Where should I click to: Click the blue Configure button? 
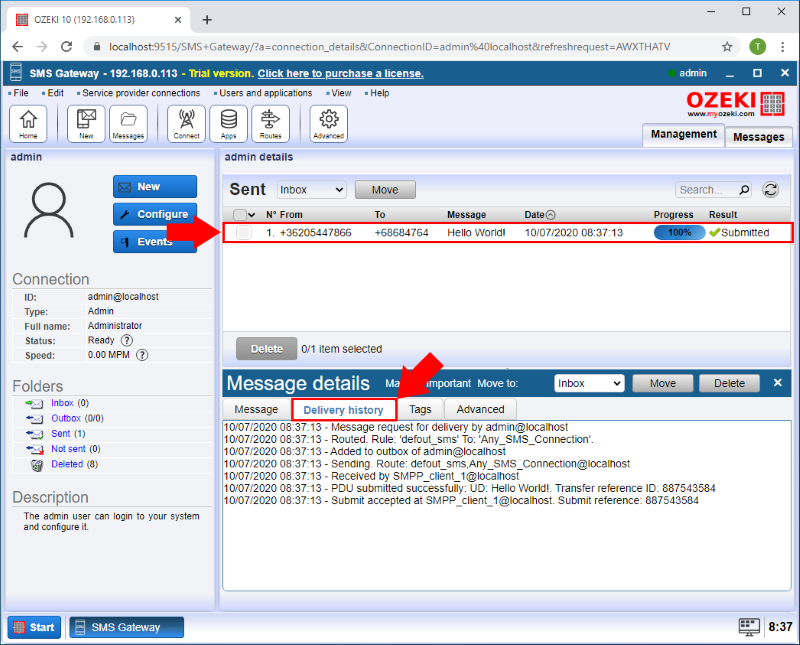(155, 214)
